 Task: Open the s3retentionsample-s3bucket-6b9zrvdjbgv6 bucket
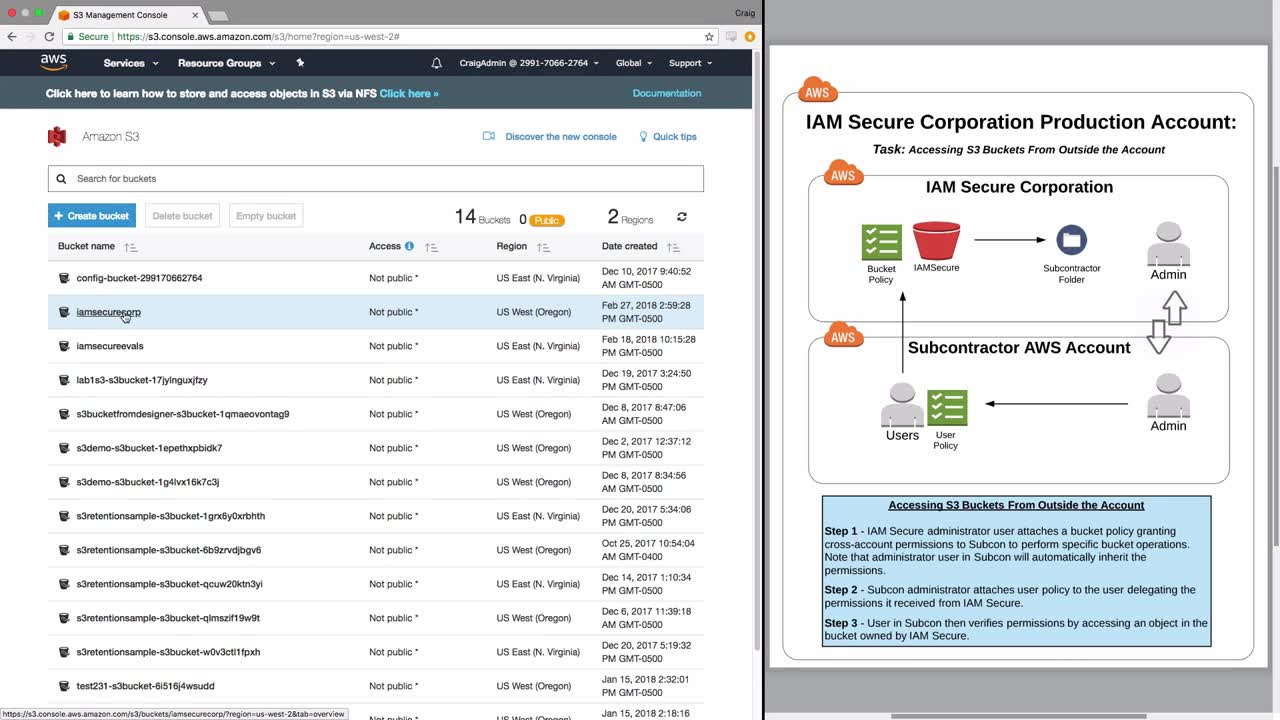(169, 550)
